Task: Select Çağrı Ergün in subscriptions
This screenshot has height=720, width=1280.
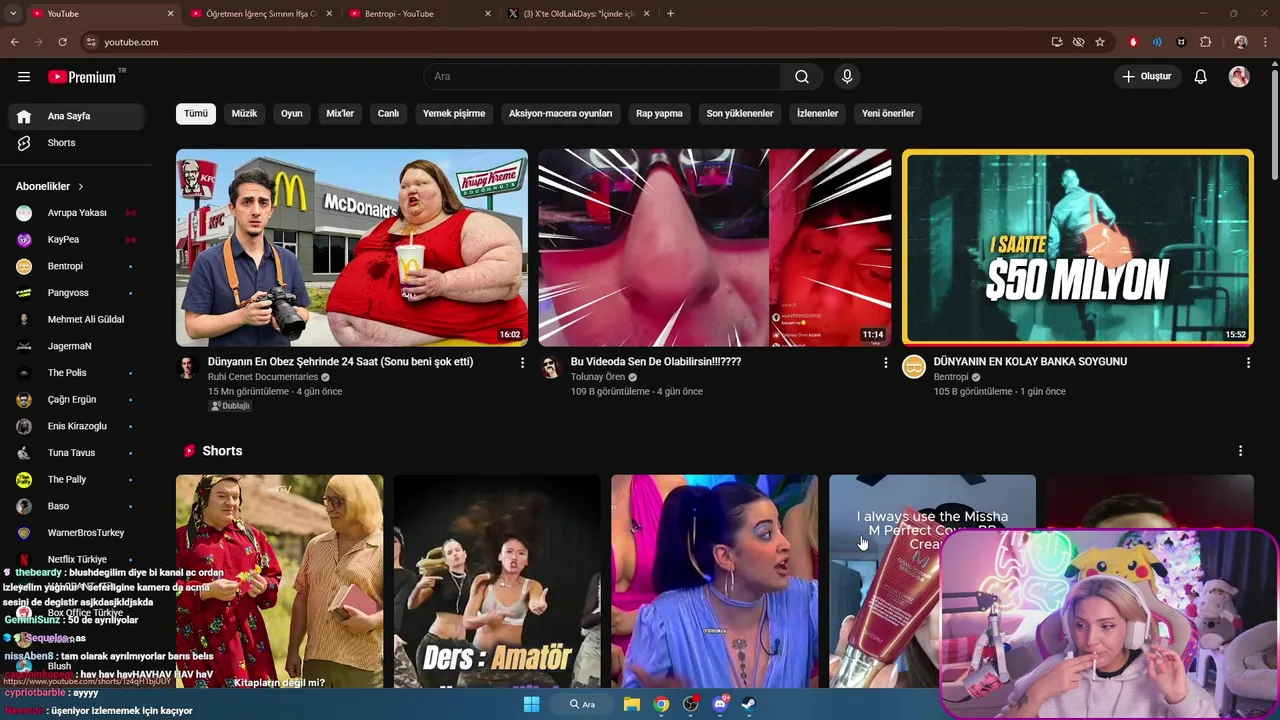Action: pyautogui.click(x=77, y=400)
